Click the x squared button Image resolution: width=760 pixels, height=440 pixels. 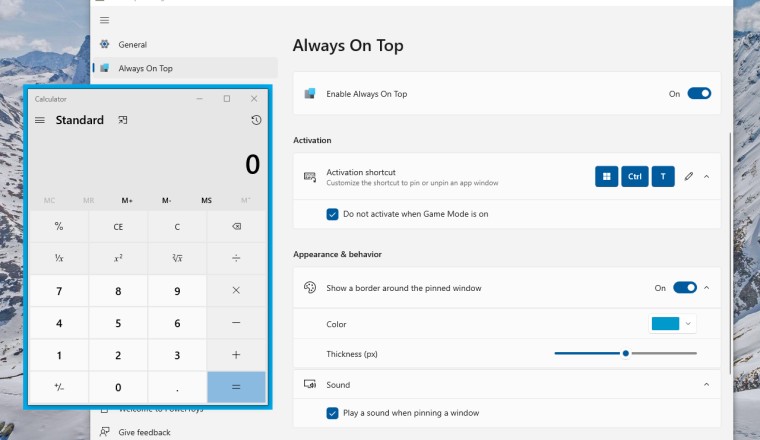coord(118,258)
